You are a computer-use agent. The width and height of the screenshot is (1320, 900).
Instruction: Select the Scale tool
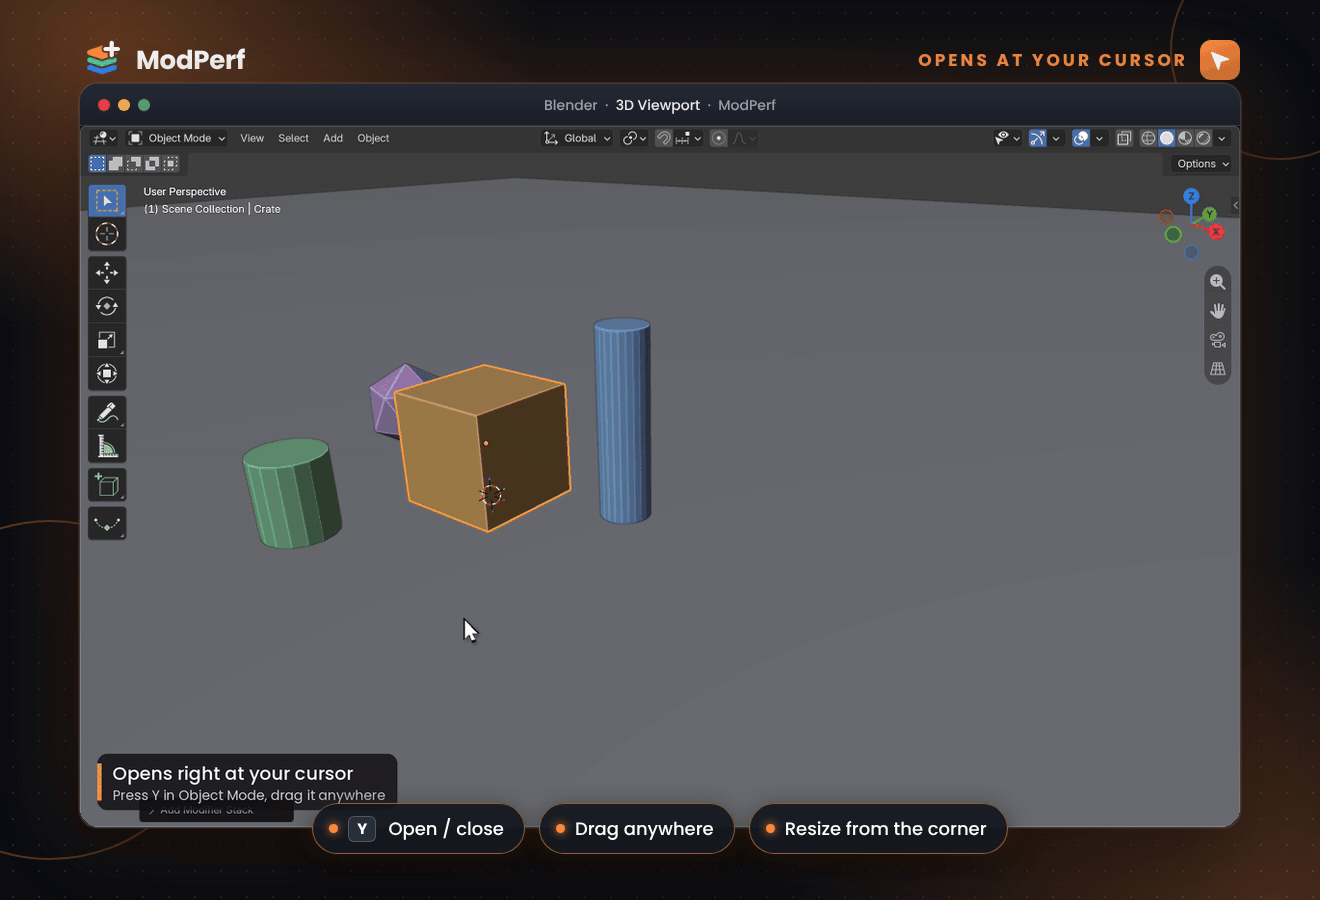pos(107,340)
